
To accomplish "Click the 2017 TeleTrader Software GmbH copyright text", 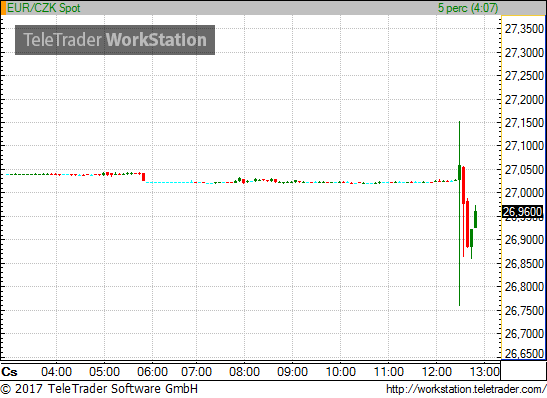I will pyautogui.click(x=99, y=389).
